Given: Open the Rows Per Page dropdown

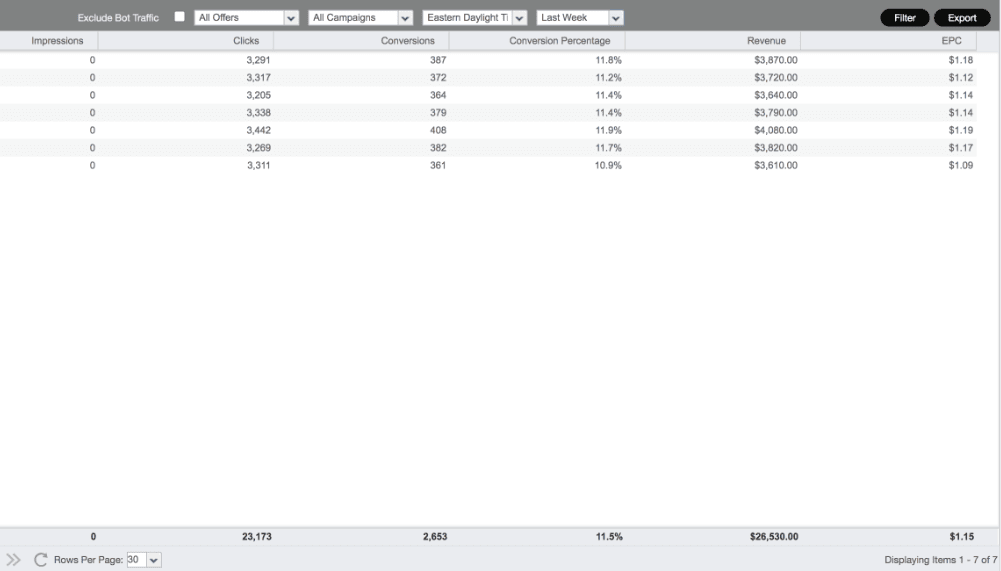Looking at the screenshot, I should point(144,560).
